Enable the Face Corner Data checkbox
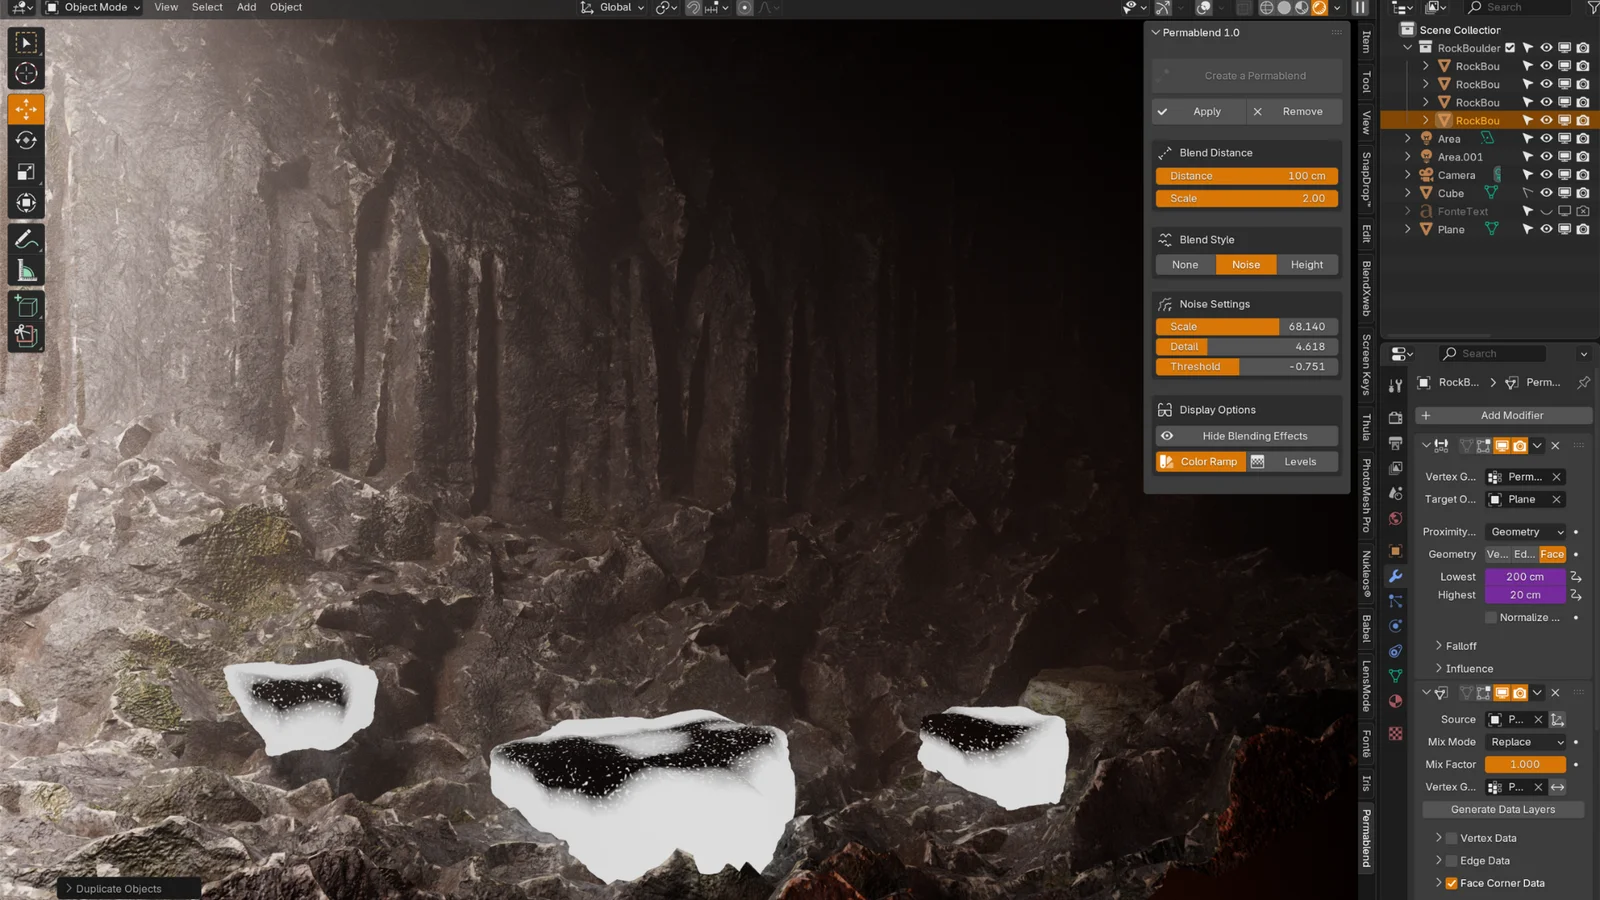 tap(1452, 883)
